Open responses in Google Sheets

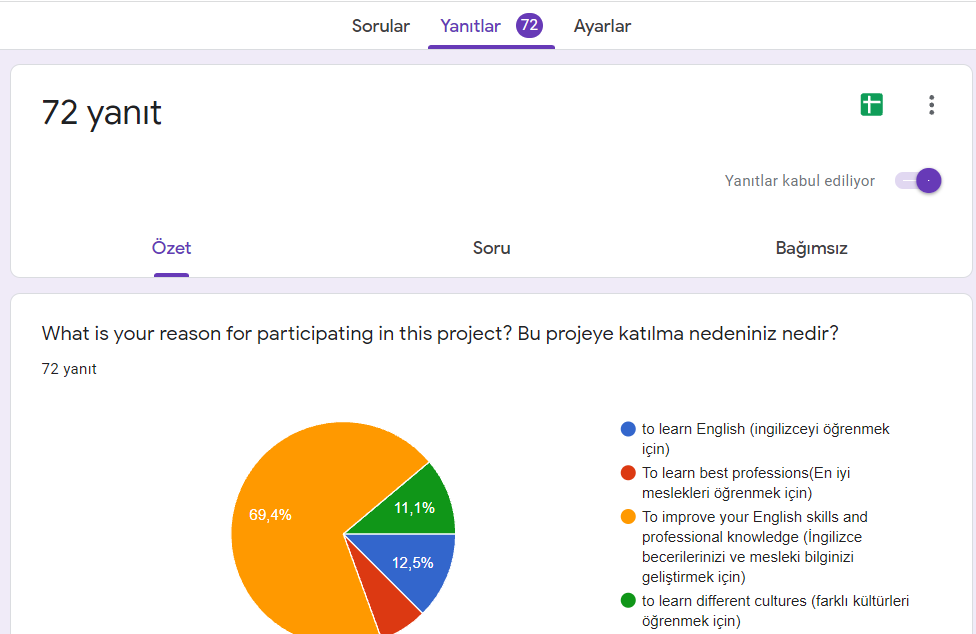pos(871,104)
